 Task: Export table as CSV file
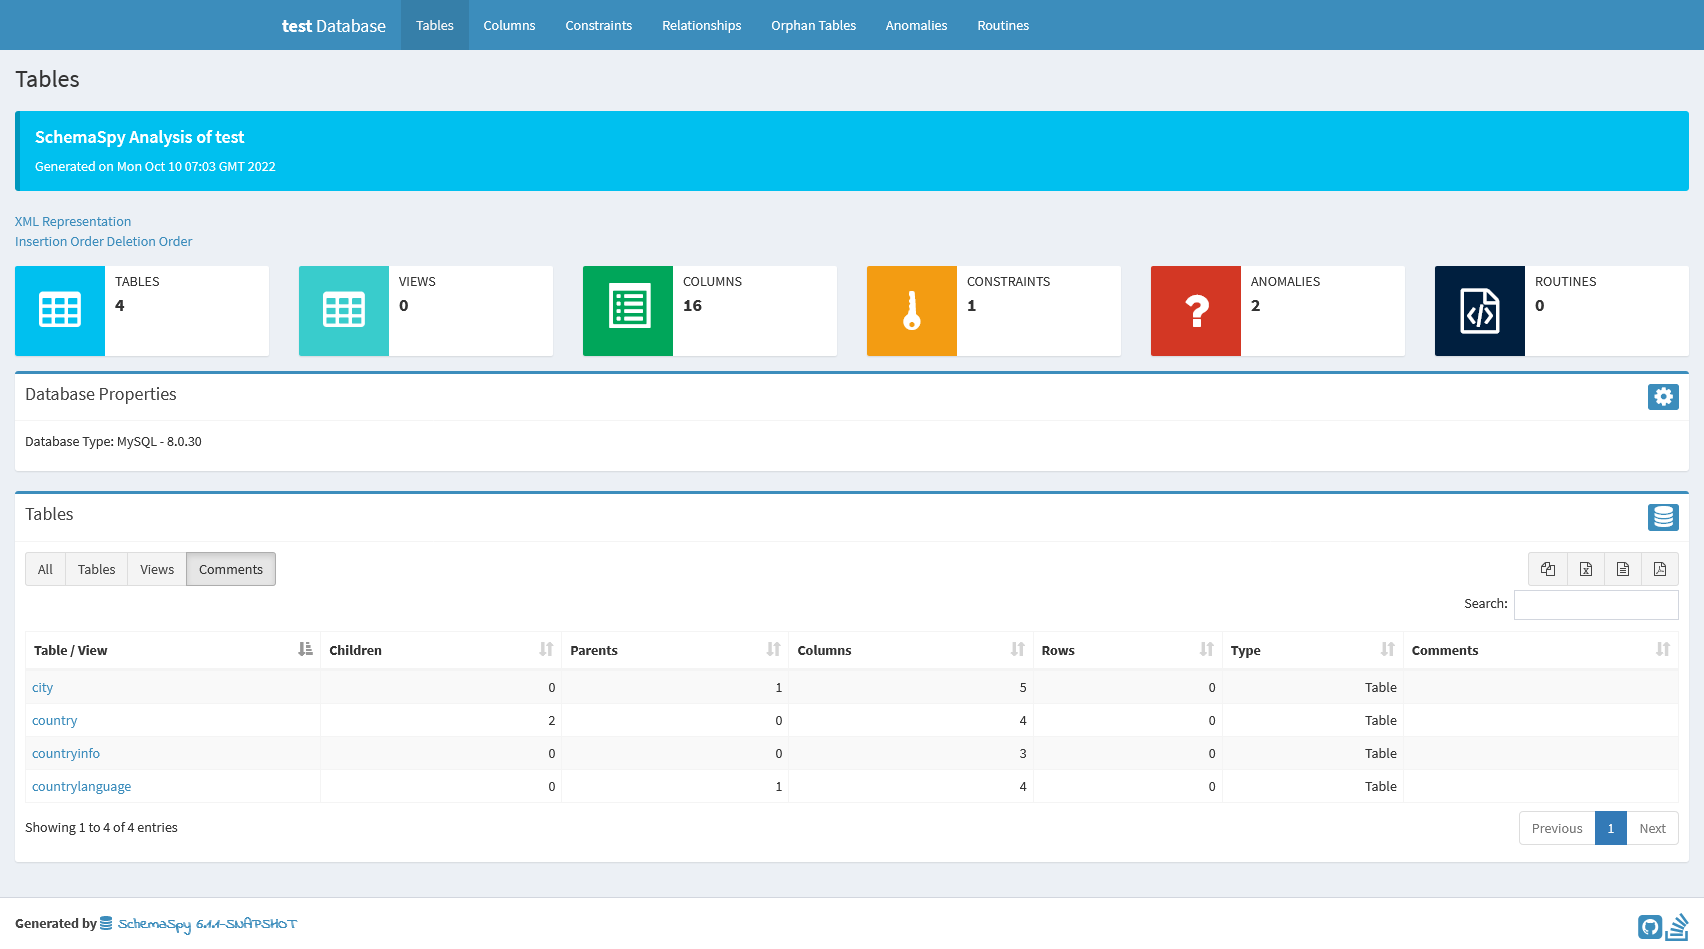pyautogui.click(x=1622, y=569)
